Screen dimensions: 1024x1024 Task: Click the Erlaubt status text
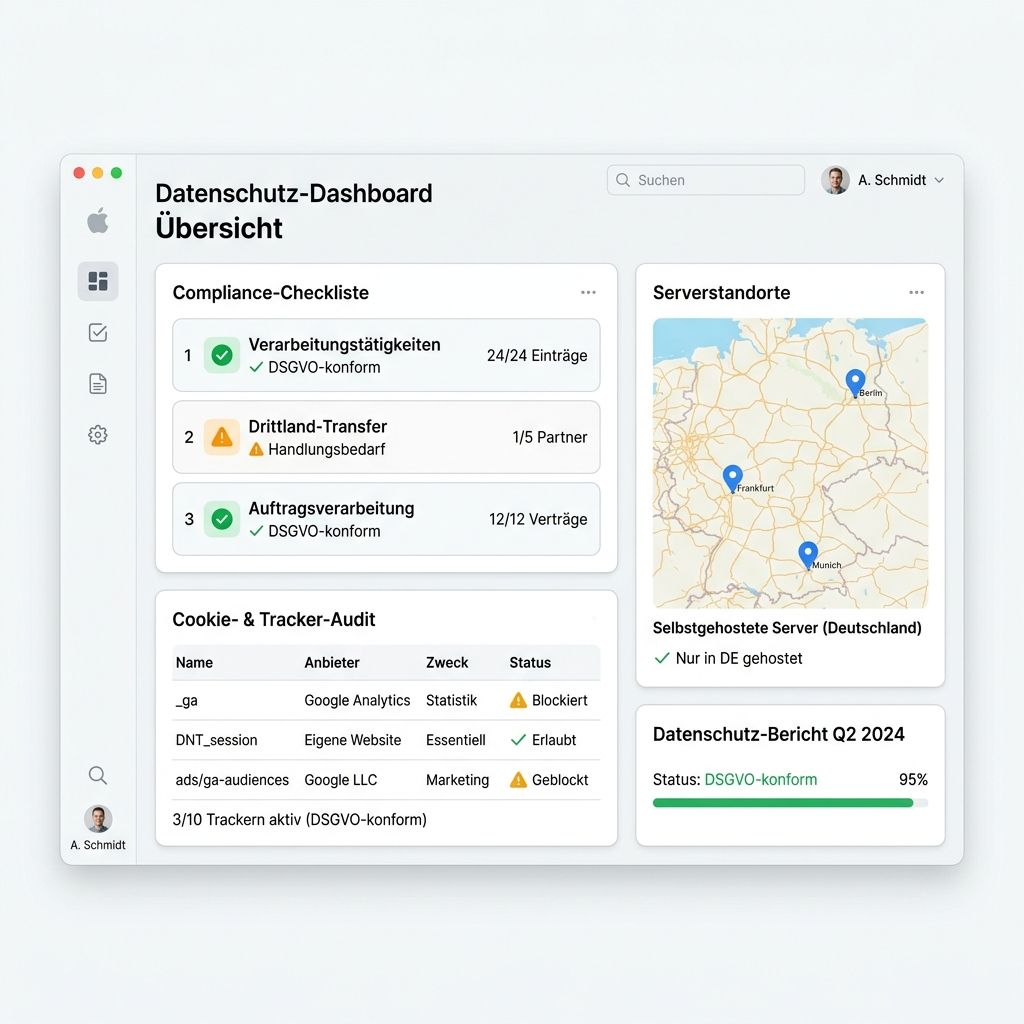[x=554, y=740]
